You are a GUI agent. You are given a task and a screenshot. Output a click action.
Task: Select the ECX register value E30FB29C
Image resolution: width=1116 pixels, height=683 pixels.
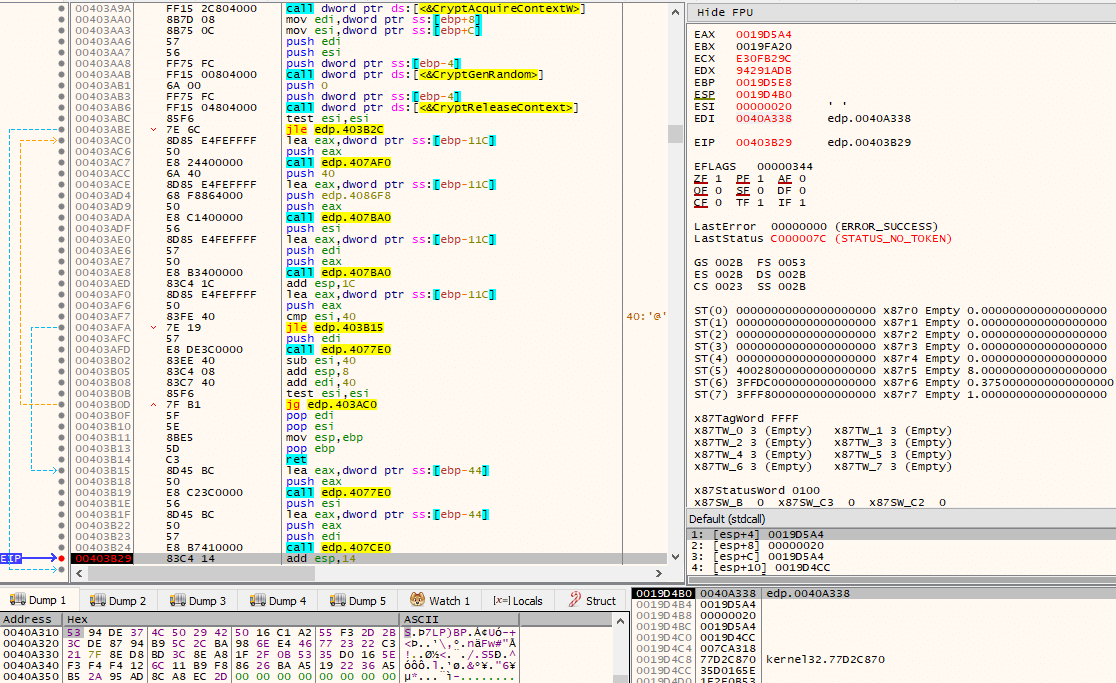[763, 58]
